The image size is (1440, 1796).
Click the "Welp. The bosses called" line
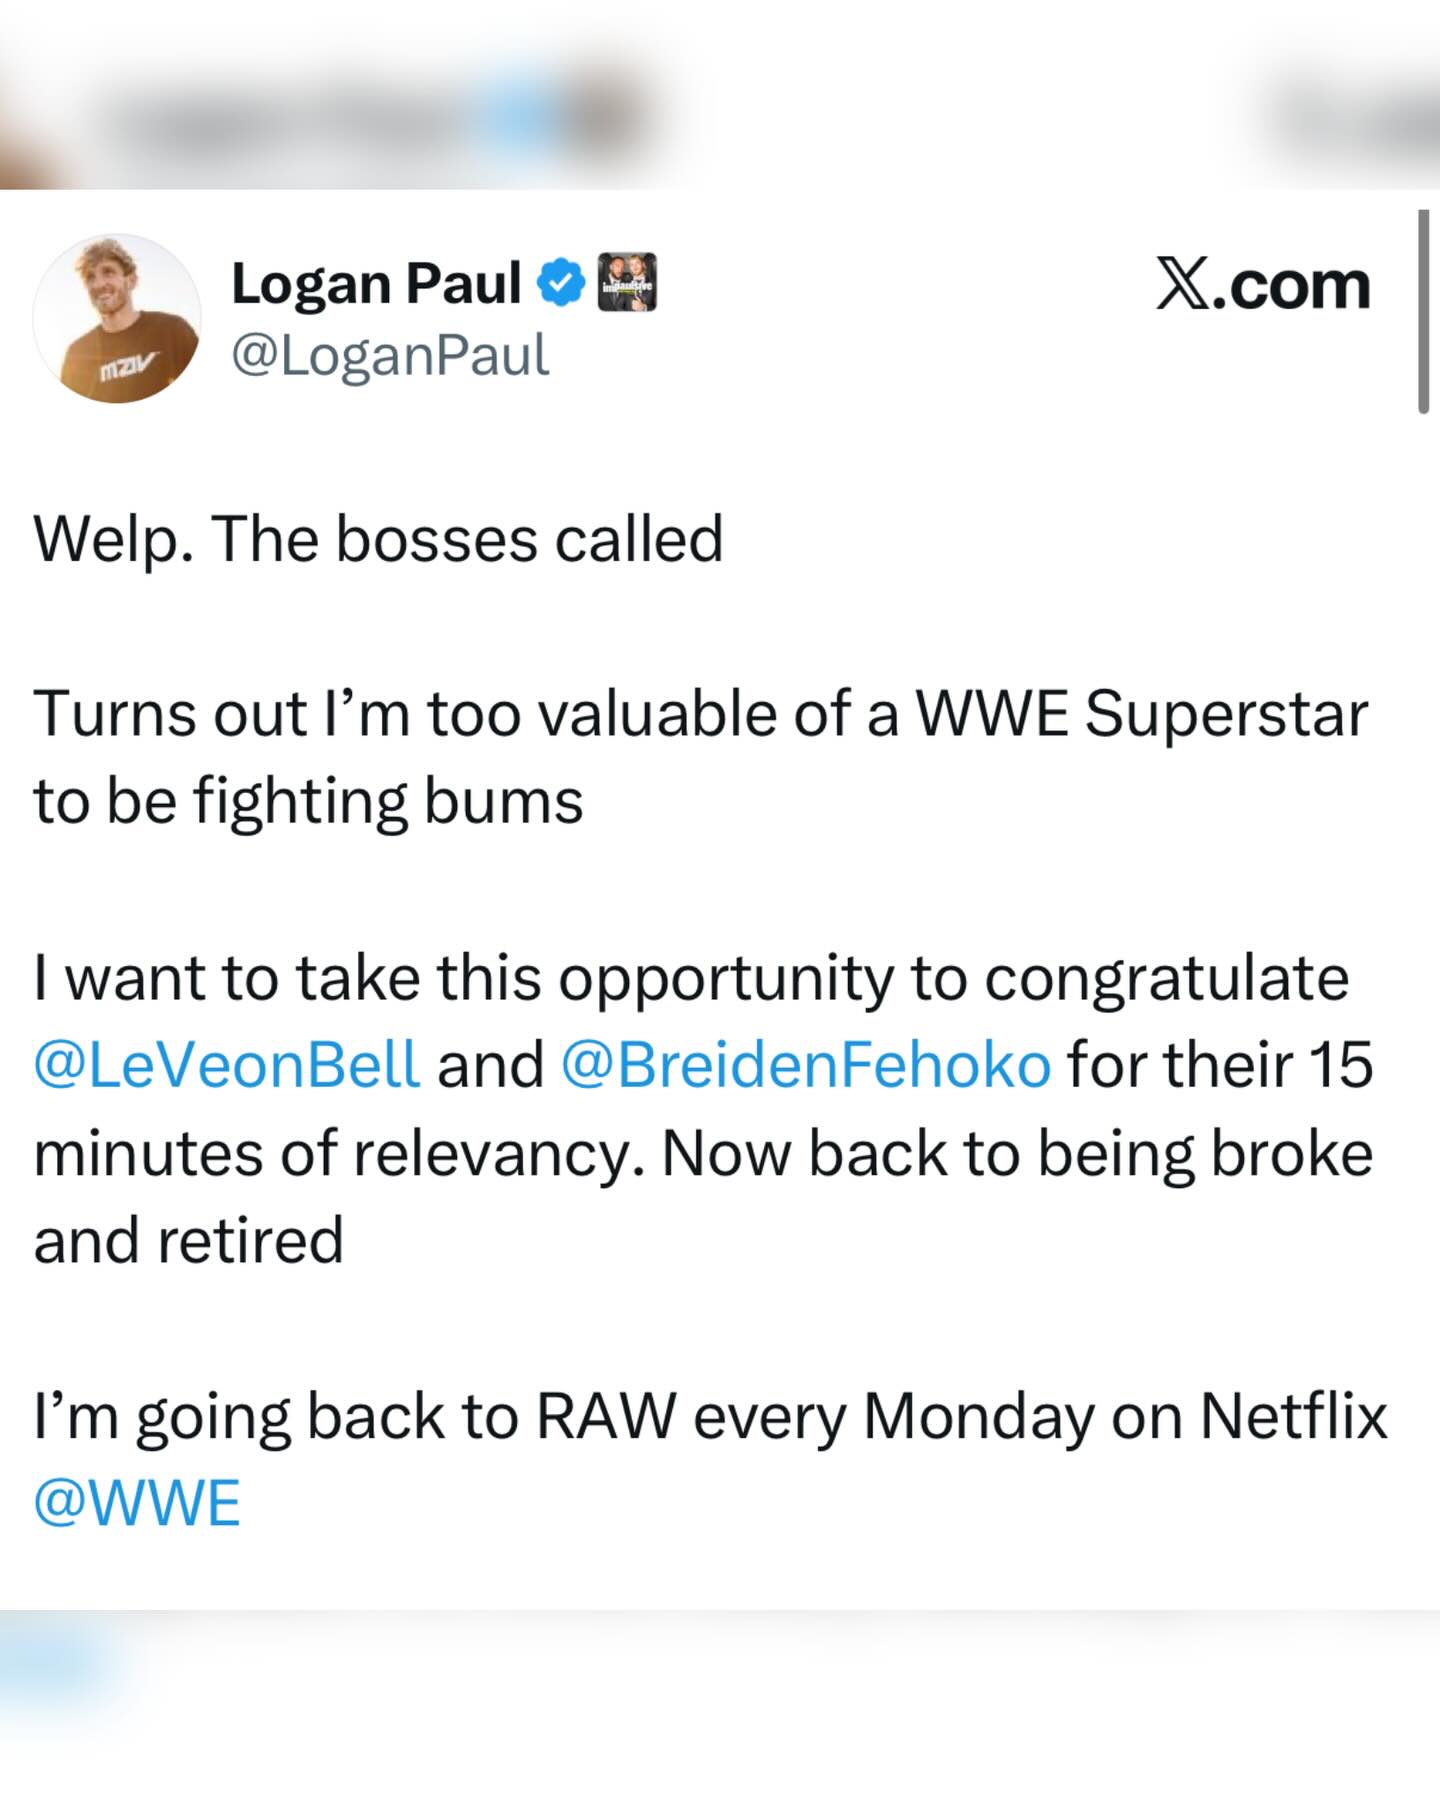(x=378, y=539)
